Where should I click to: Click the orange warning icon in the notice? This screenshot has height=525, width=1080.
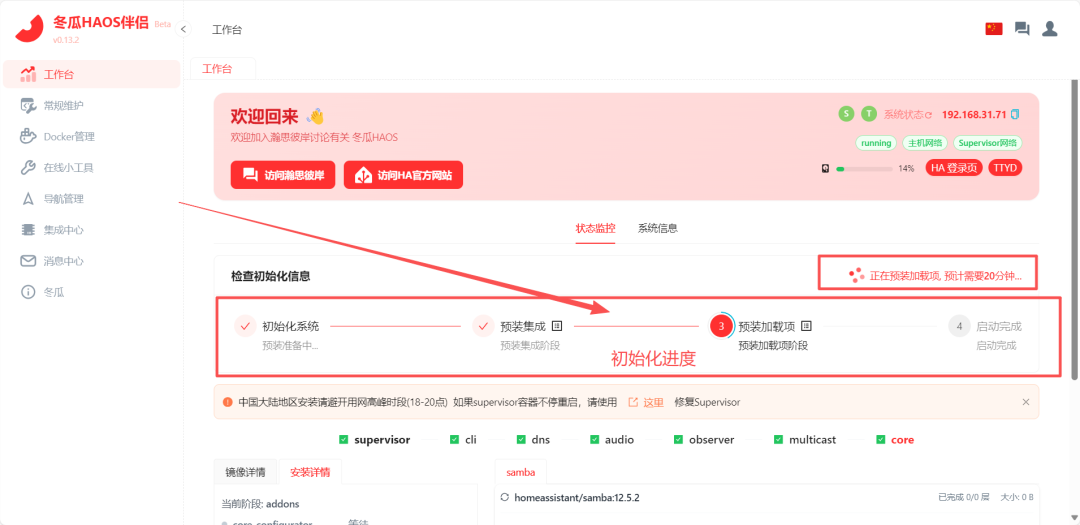tap(227, 402)
